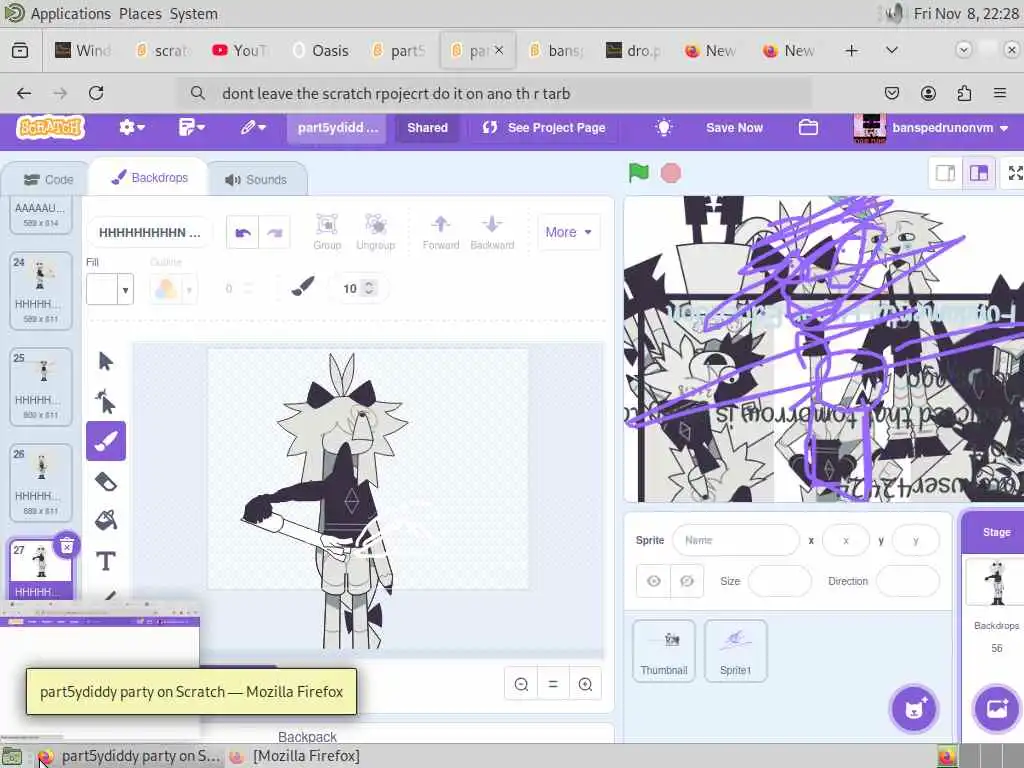Select the Eraser tool
Viewport: 1024px width, 768px height.
pos(106,482)
